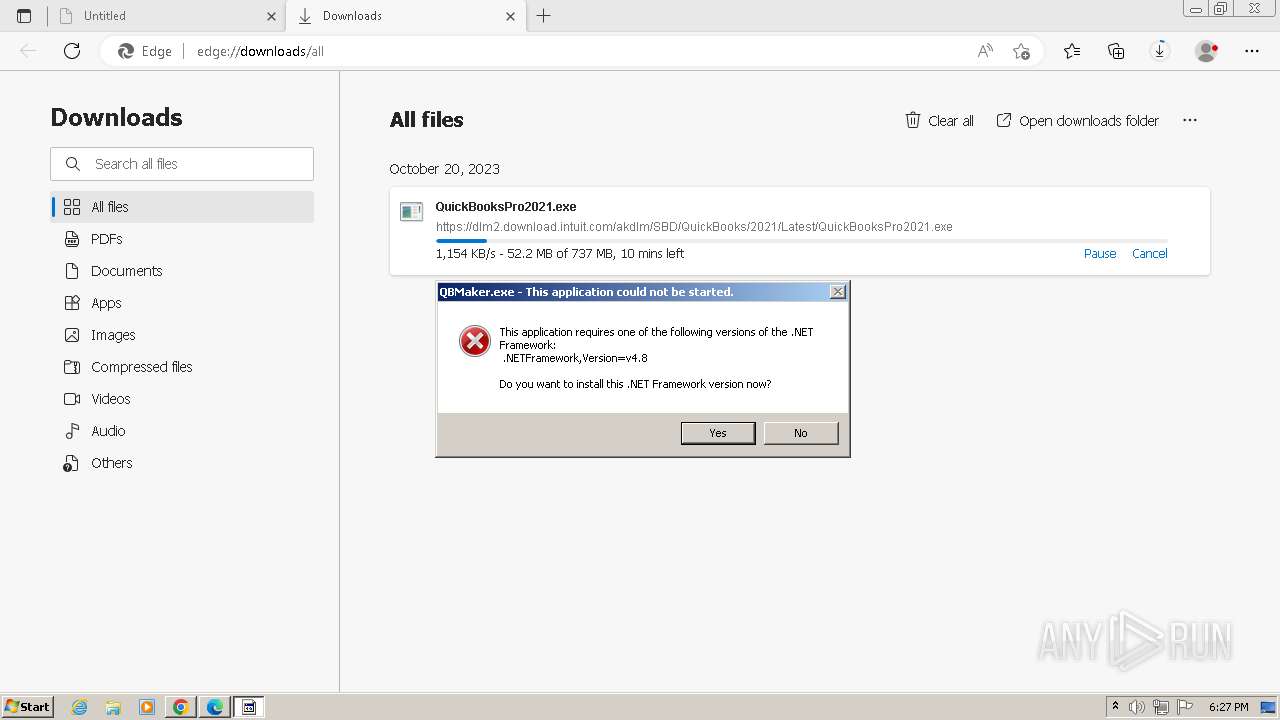Open Action Center flag icon
Screen dimensions: 1280x720
pyautogui.click(x=1184, y=707)
